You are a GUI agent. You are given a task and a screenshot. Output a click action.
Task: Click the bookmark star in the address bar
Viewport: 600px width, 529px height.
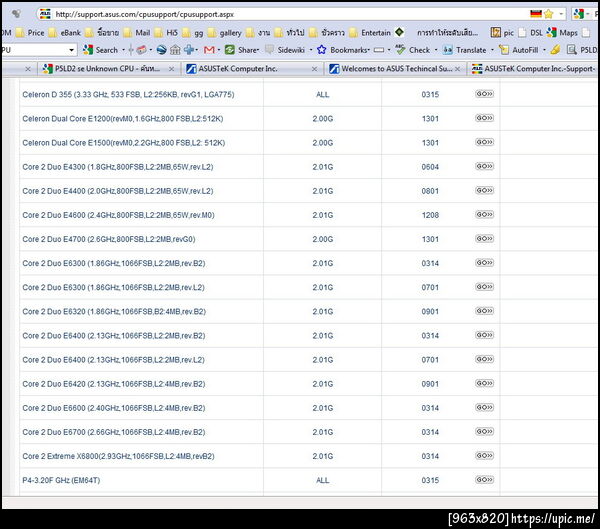[x=549, y=14]
